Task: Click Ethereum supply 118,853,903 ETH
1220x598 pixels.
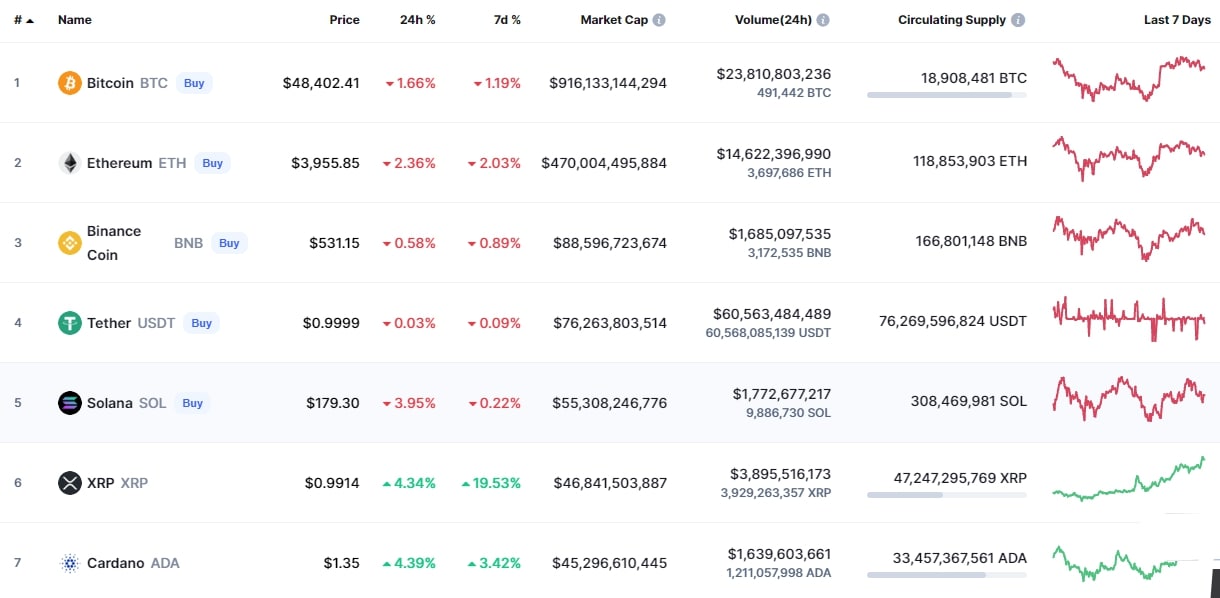Action: 970,161
